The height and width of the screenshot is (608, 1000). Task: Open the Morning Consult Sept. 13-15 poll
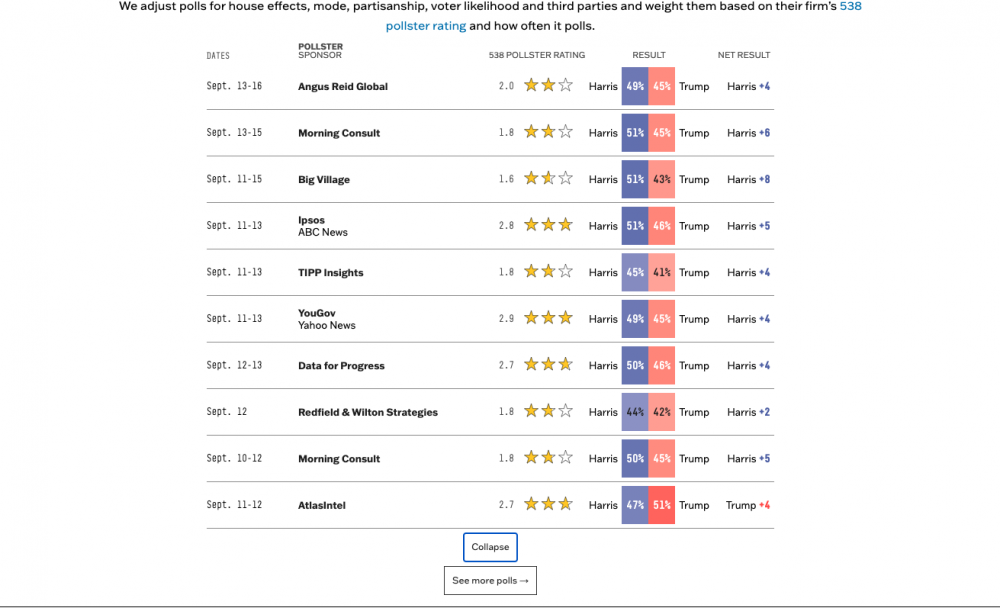[x=339, y=133]
